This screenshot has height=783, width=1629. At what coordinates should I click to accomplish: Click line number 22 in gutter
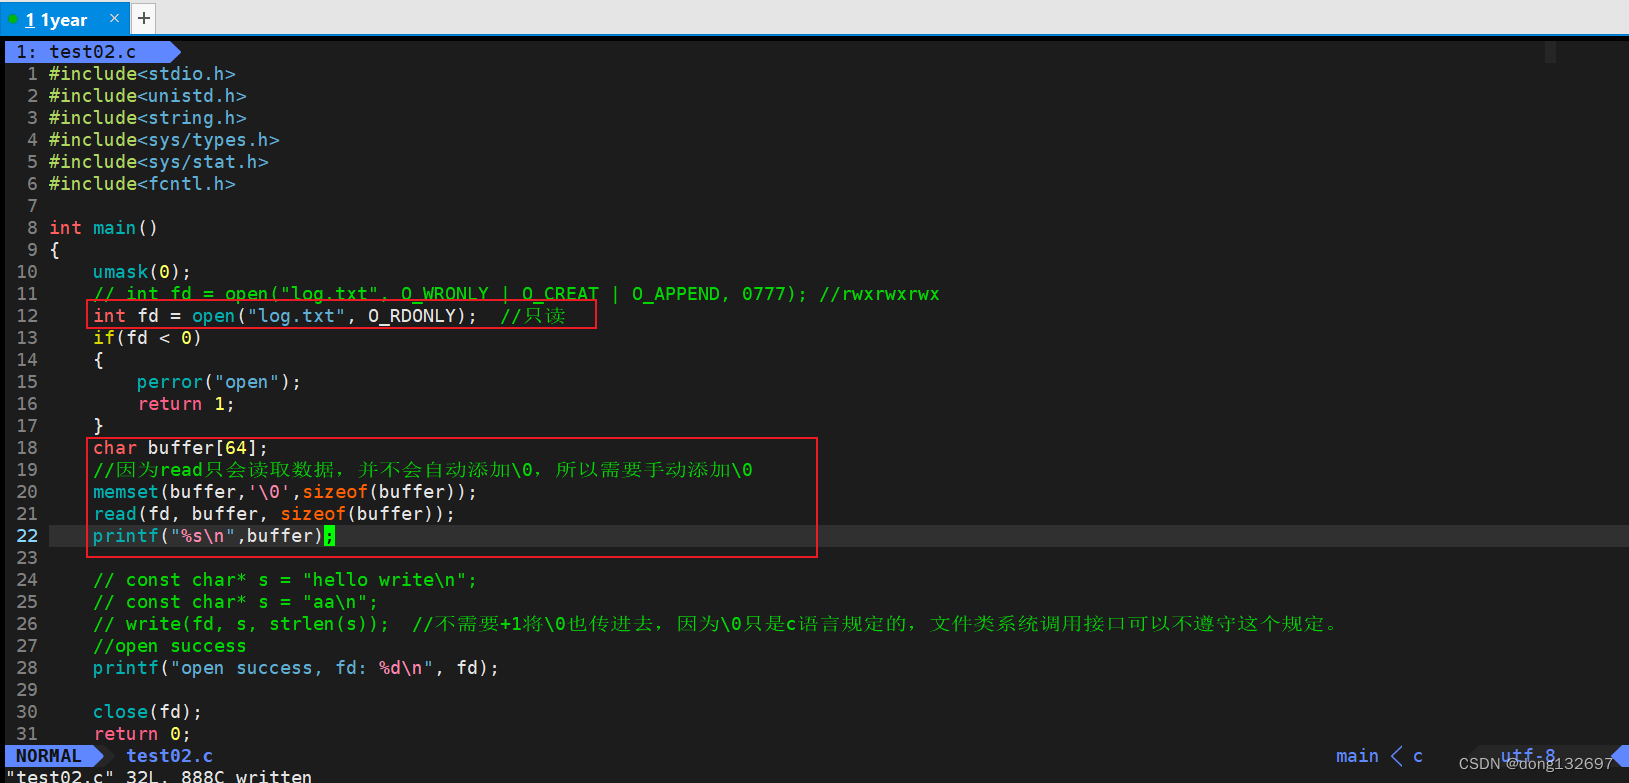point(27,536)
